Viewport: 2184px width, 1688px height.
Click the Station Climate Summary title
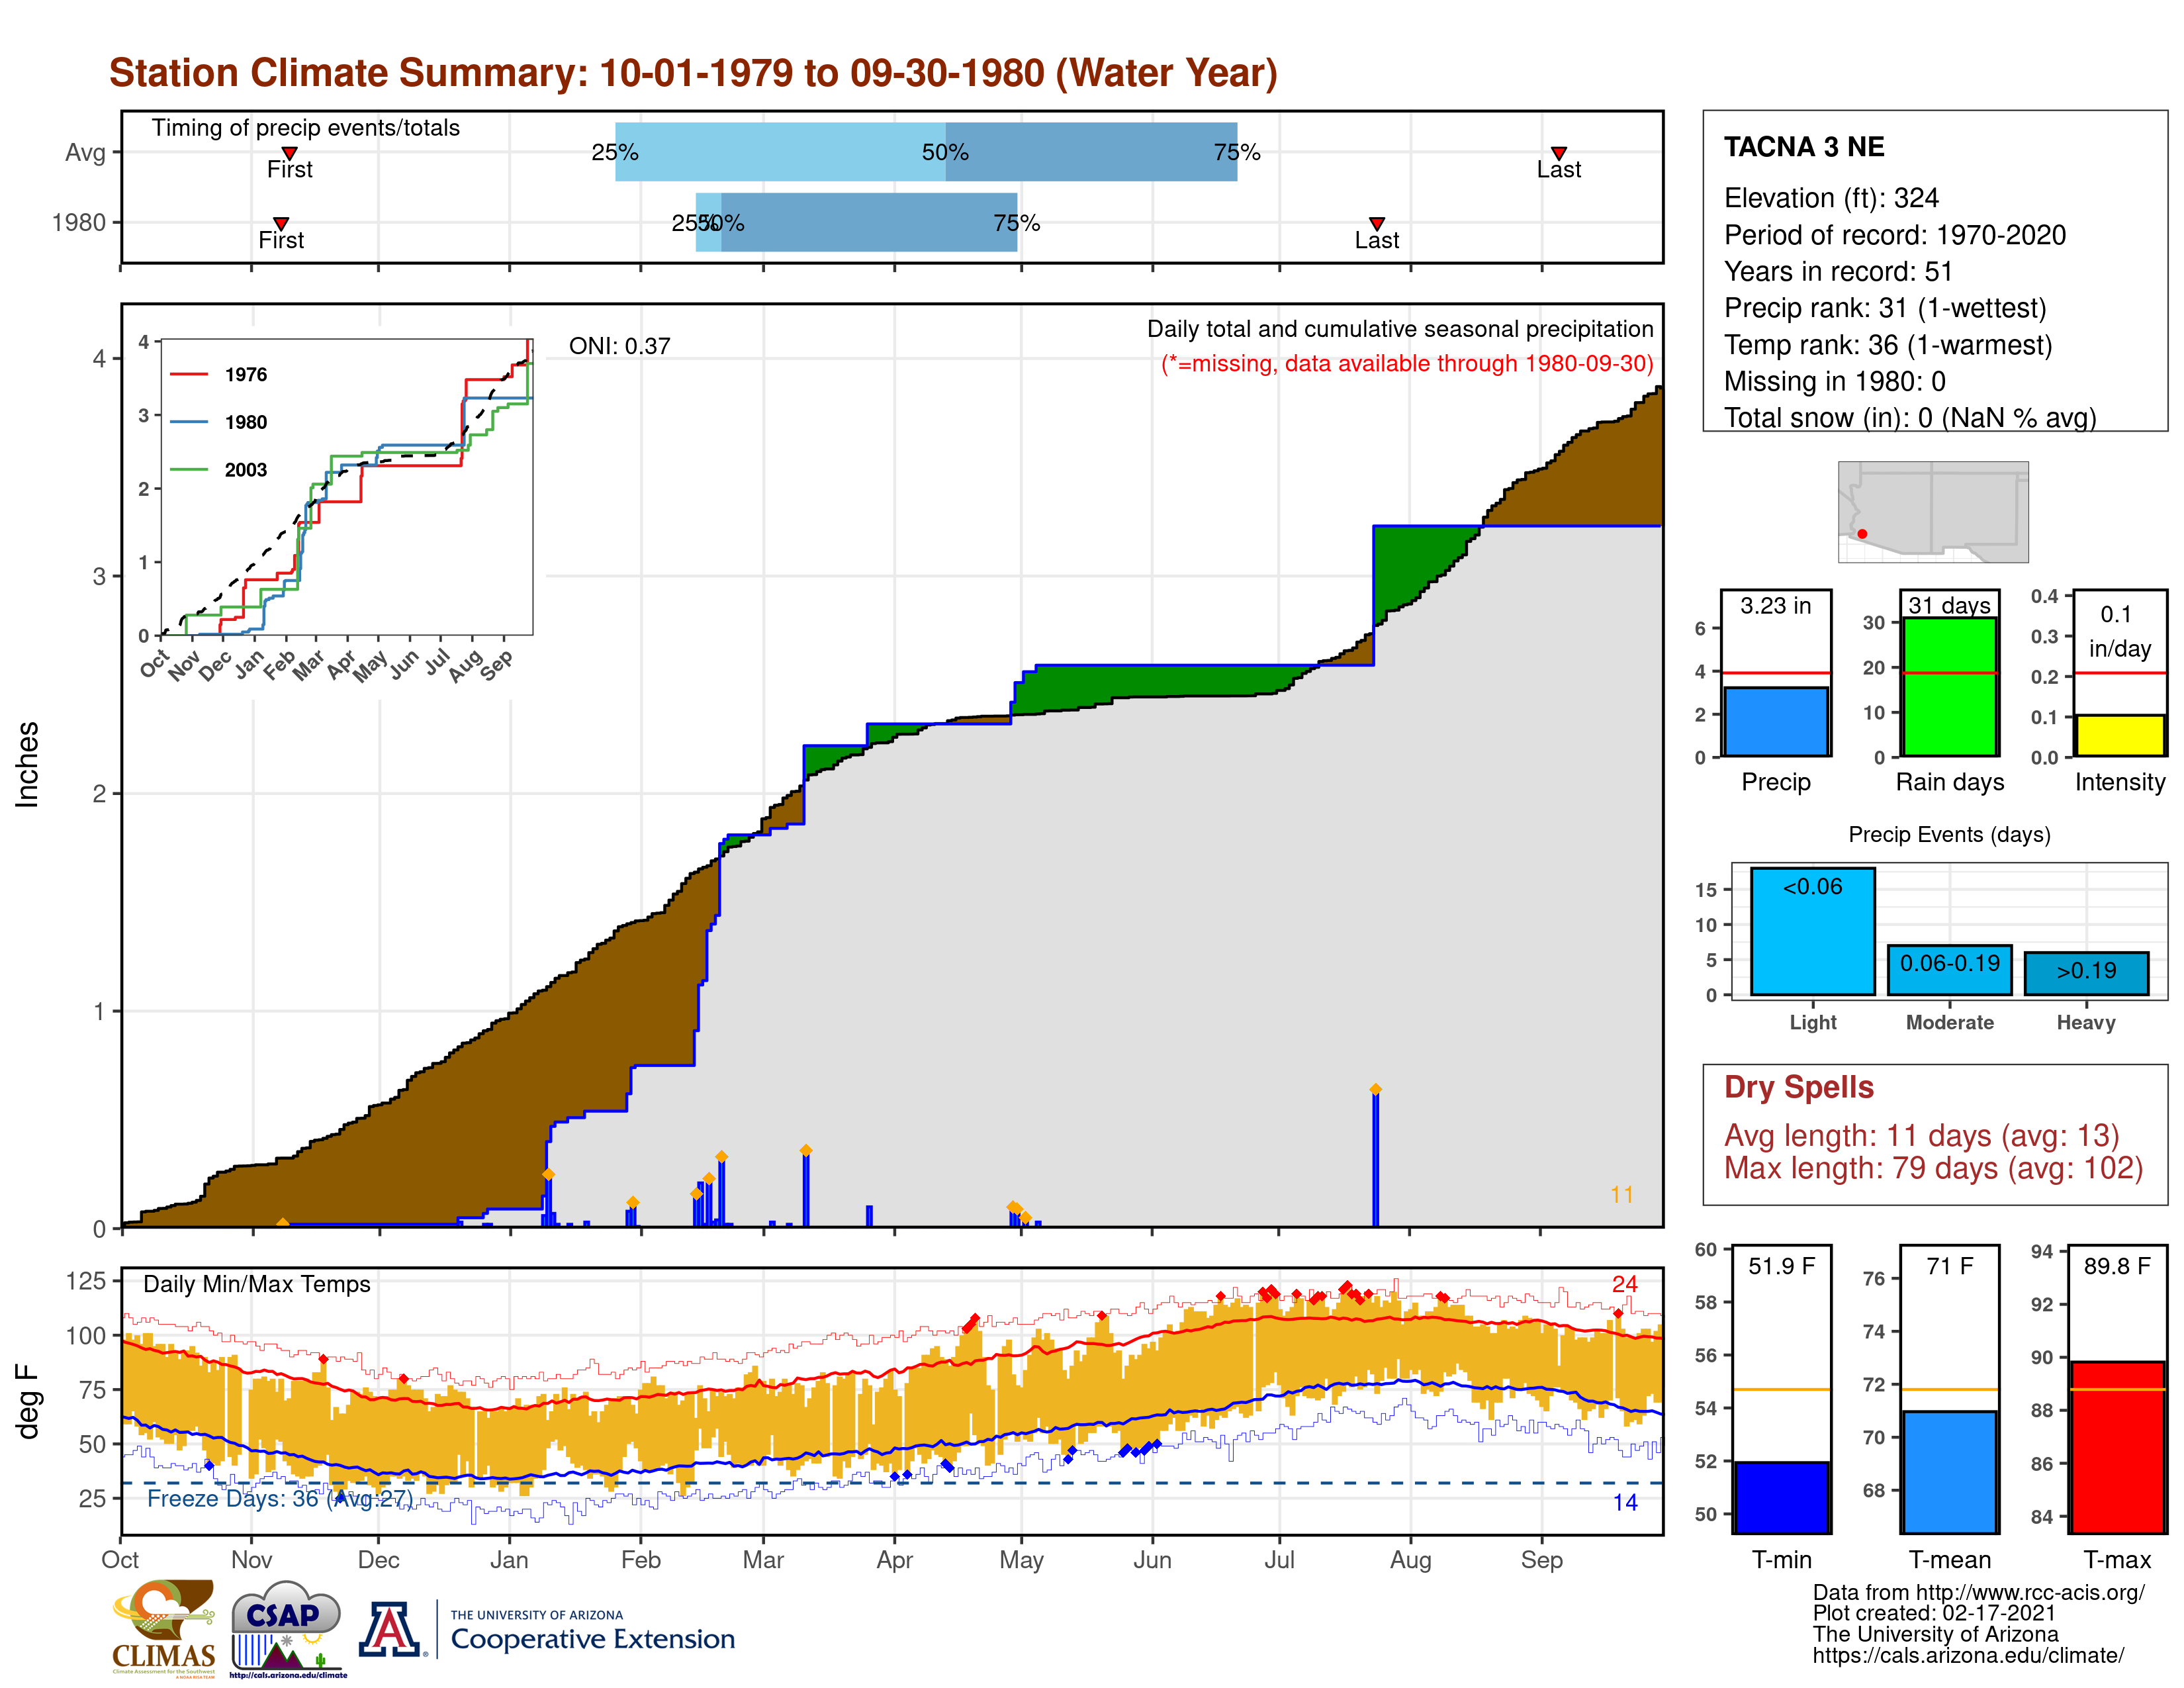click(x=693, y=73)
